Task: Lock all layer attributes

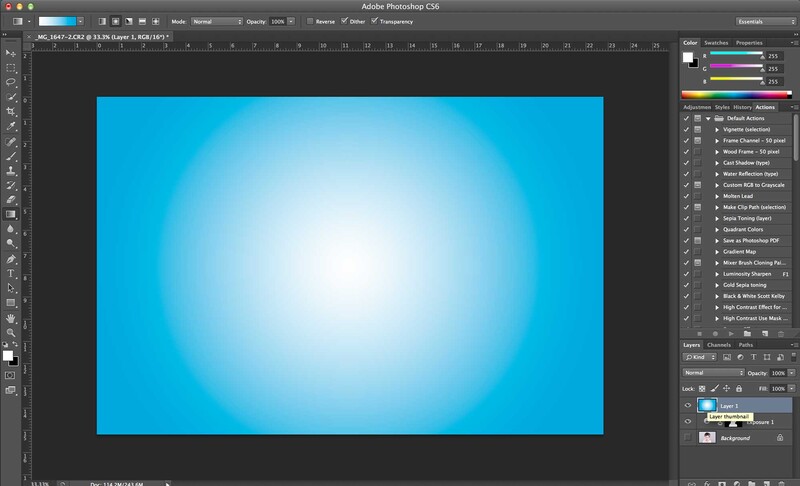Action: tap(739, 389)
